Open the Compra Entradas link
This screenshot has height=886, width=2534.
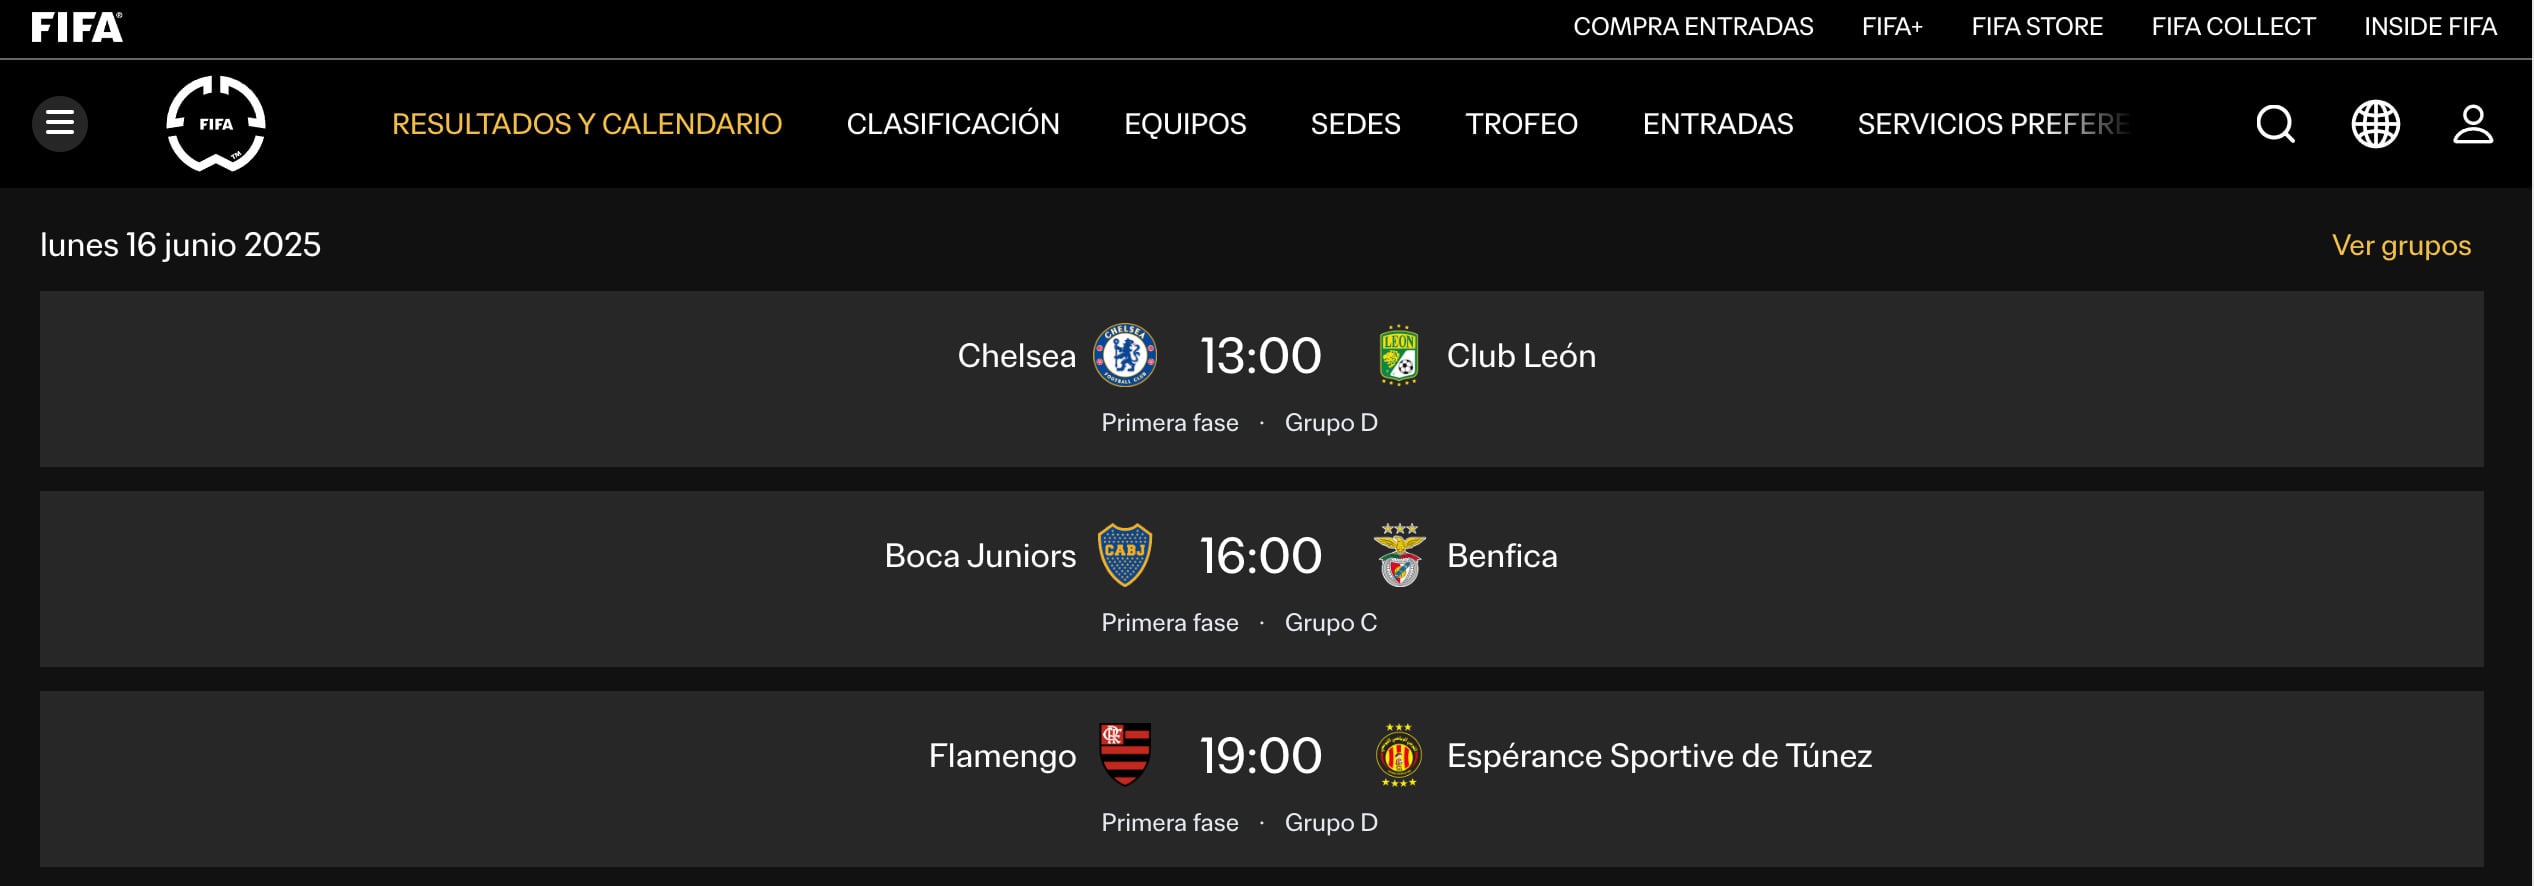[1693, 27]
